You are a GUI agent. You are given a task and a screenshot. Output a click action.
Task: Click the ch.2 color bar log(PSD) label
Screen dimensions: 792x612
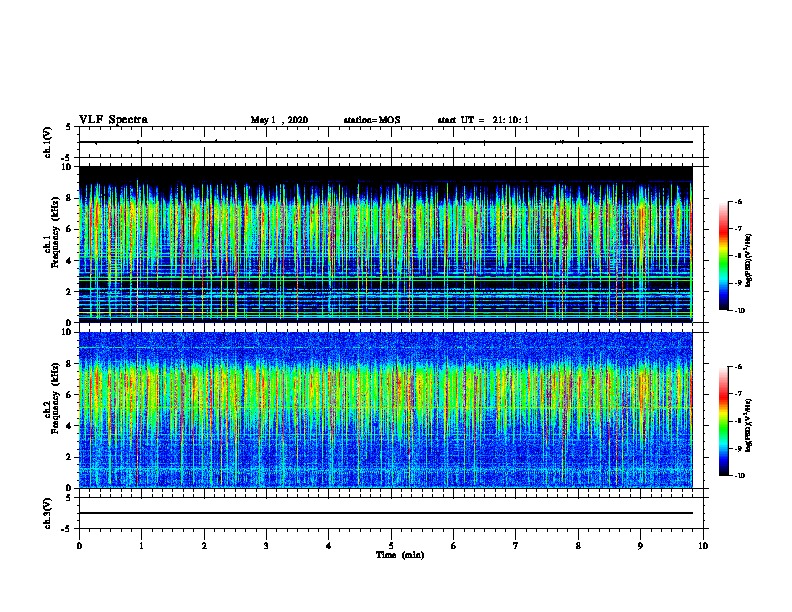pyautogui.click(x=749, y=425)
